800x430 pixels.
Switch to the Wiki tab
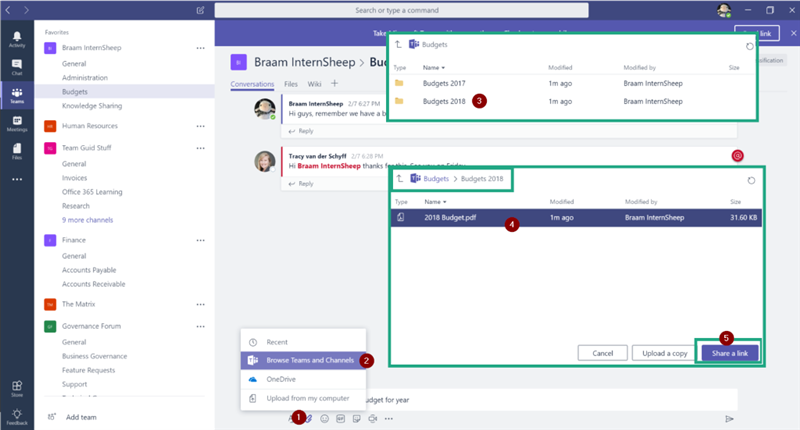[x=314, y=84]
